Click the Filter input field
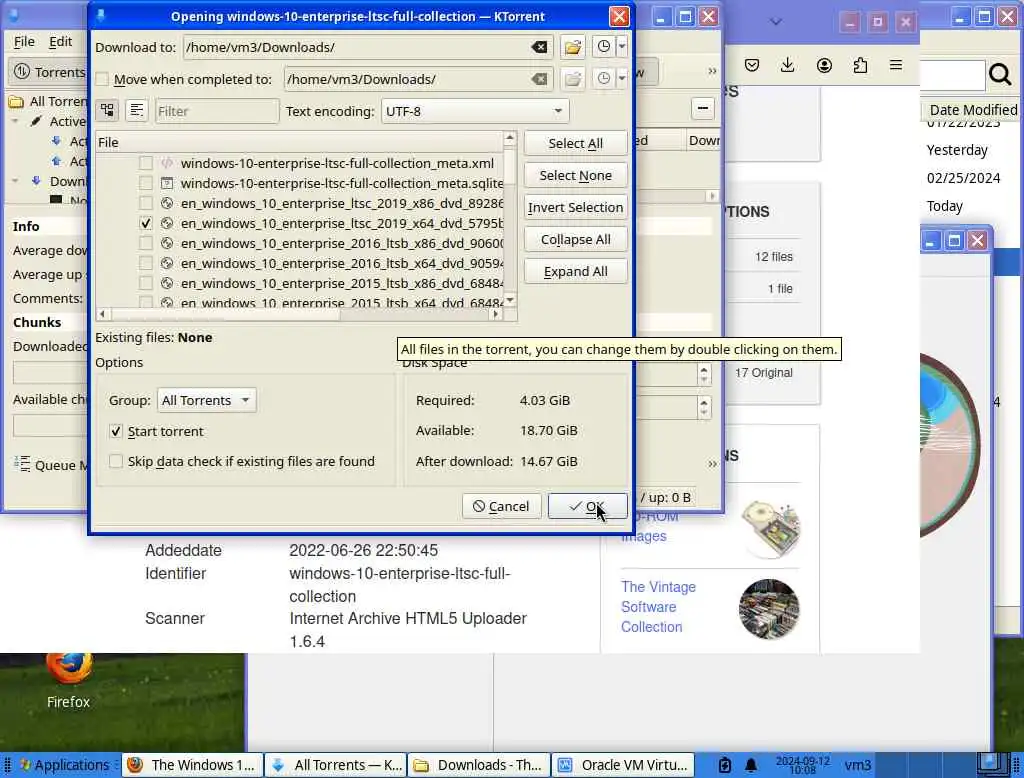Screen dimensions: 1024x778 coord(217,111)
